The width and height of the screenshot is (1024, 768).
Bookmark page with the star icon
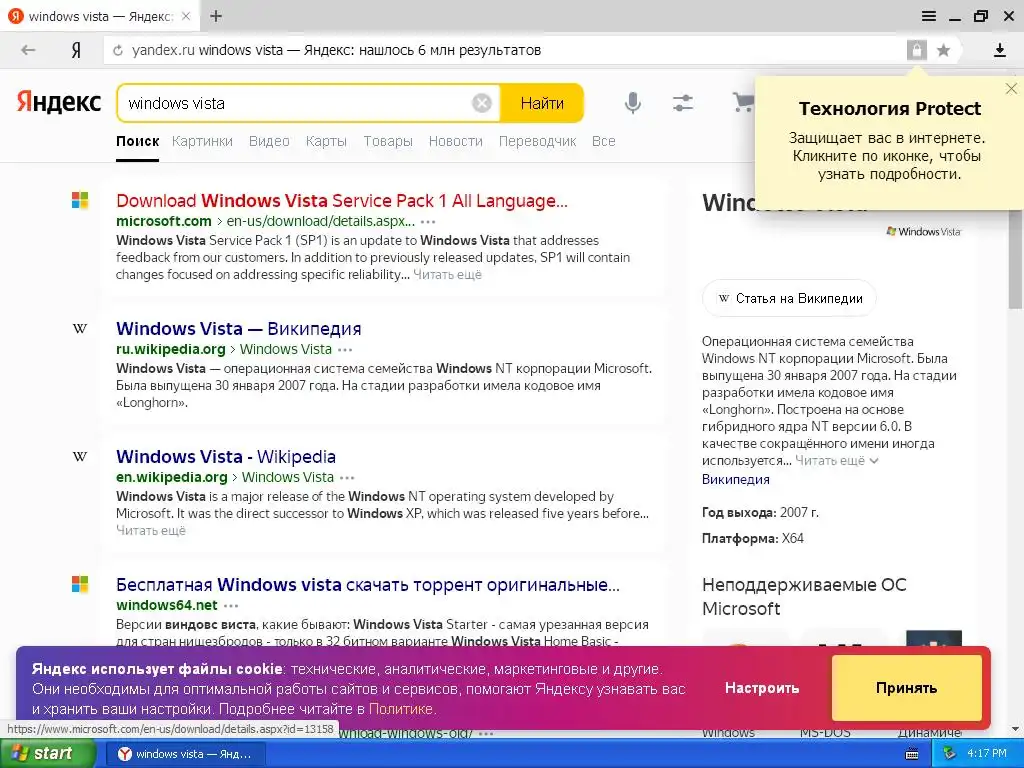[943, 50]
